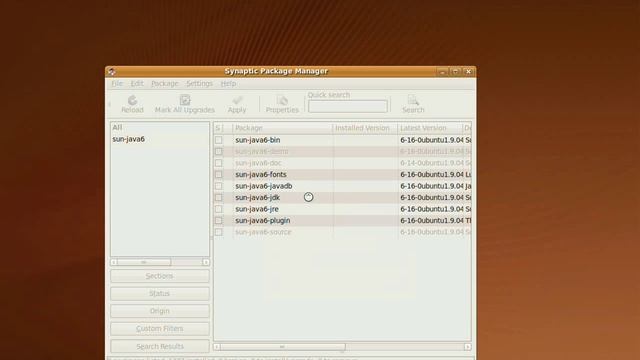Screen dimensions: 640x360
Task: Toggle the sun-java6-jre checkbox
Action: coord(219,209)
